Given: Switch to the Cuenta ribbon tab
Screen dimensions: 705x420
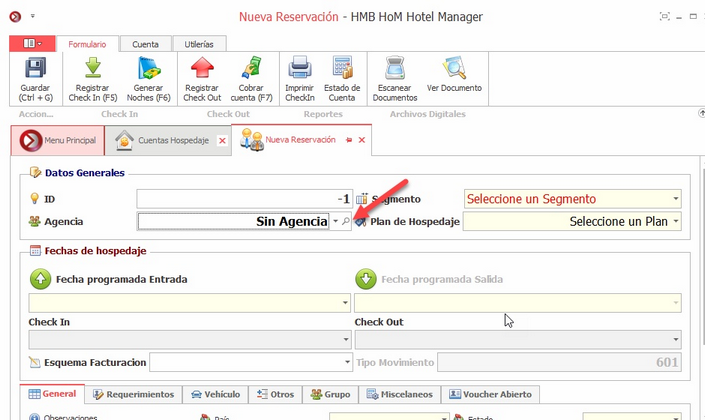Looking at the screenshot, I should coord(145,44).
